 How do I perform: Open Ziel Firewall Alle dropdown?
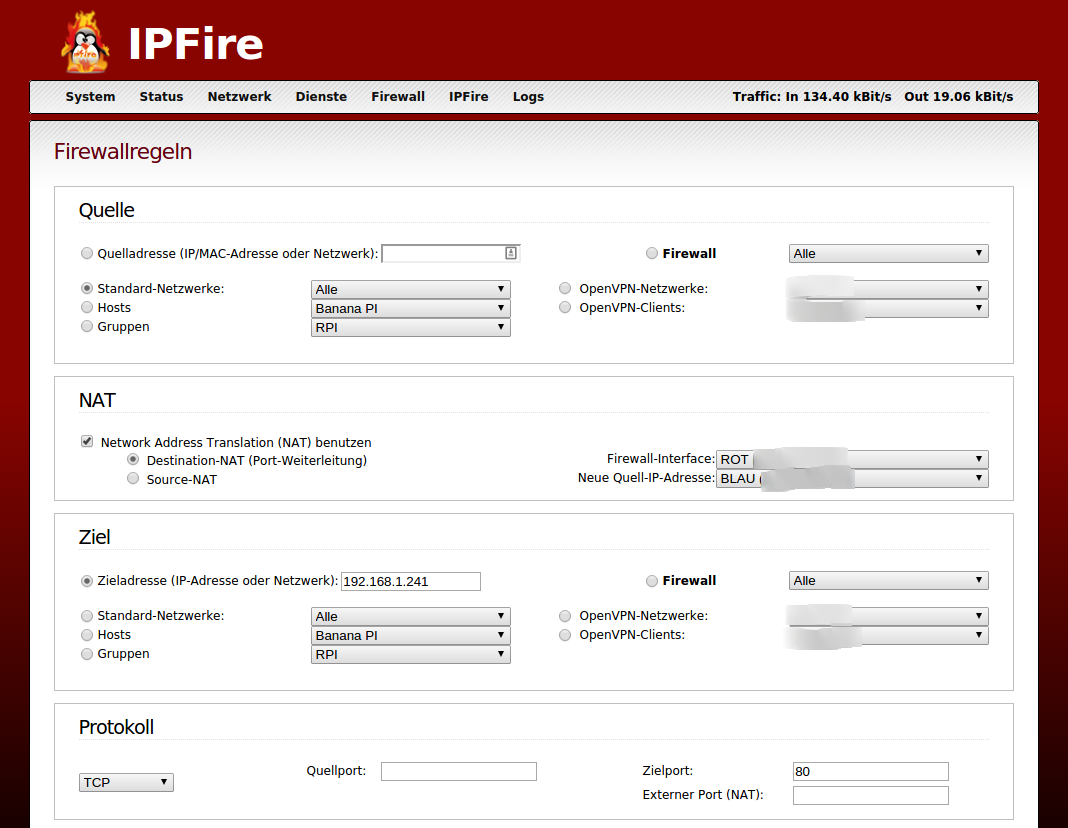tap(888, 581)
